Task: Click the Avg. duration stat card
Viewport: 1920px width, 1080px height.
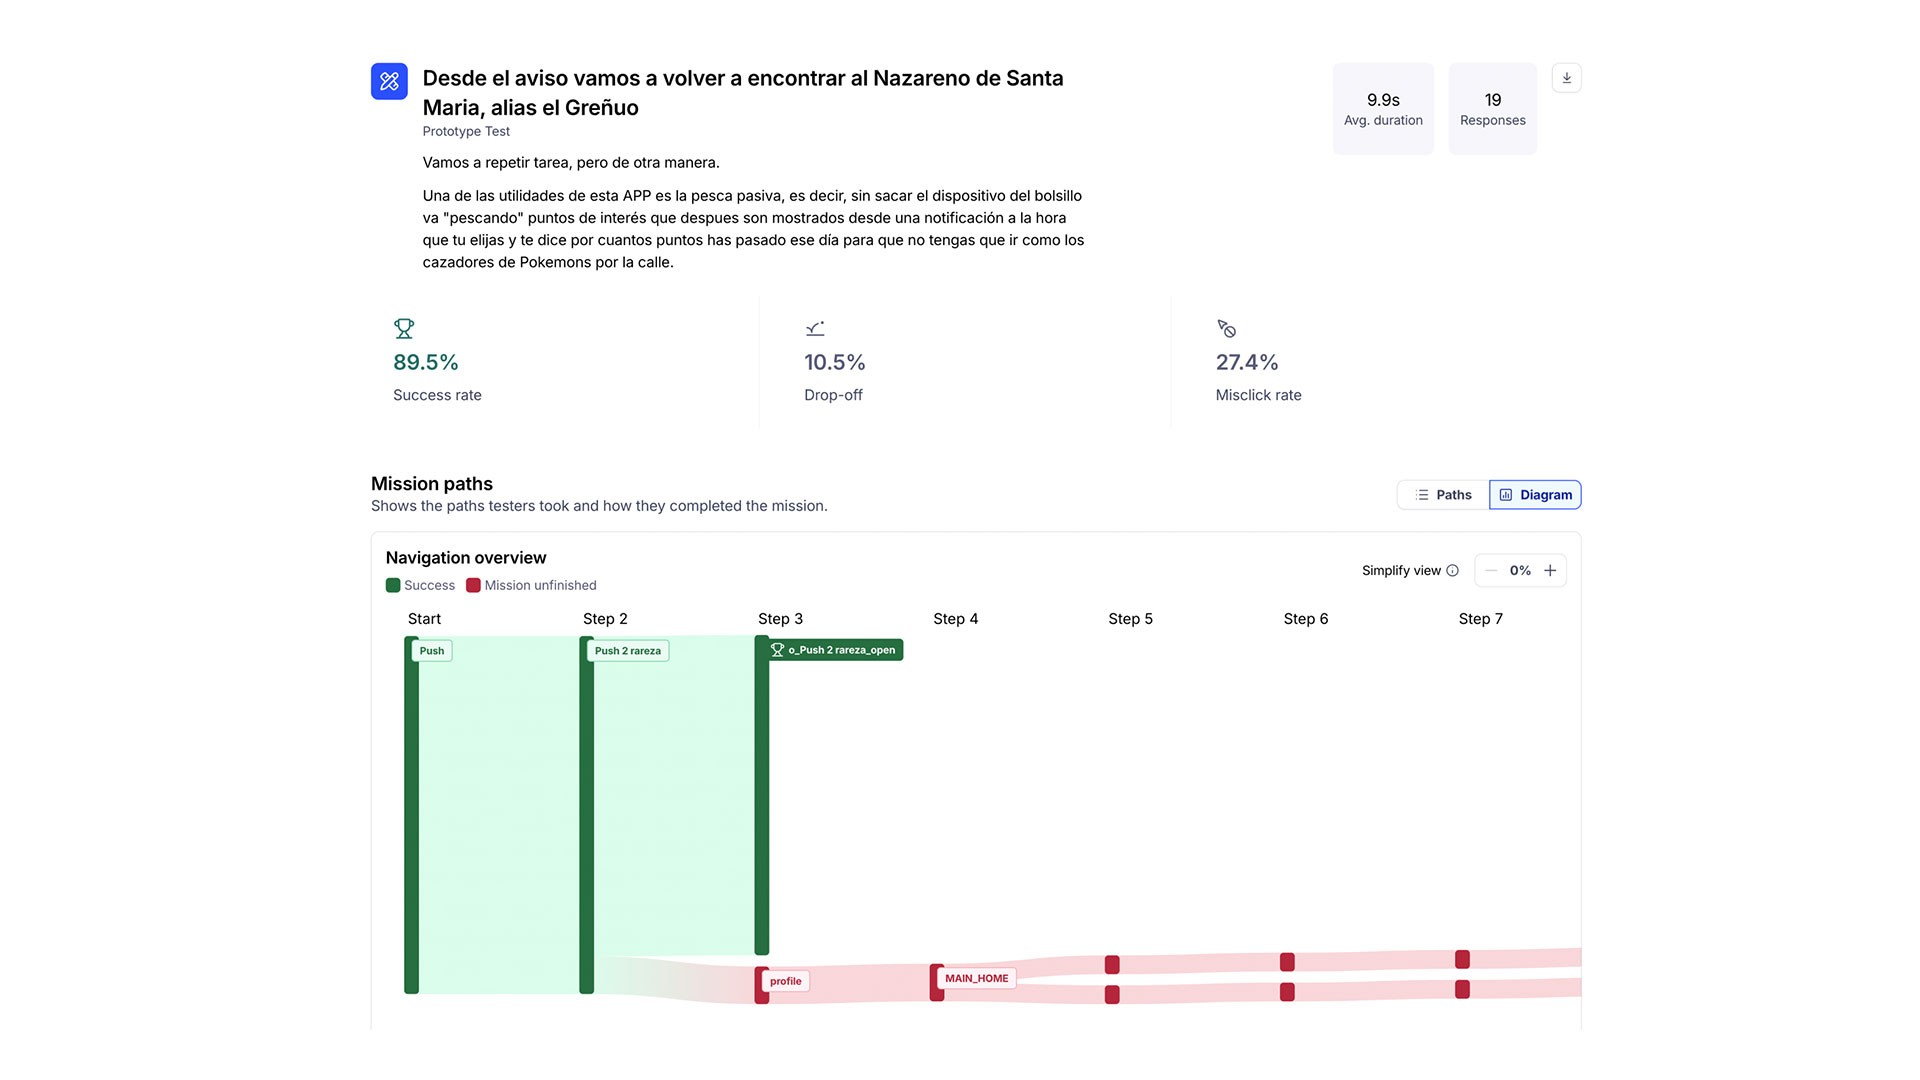Action: (1383, 109)
